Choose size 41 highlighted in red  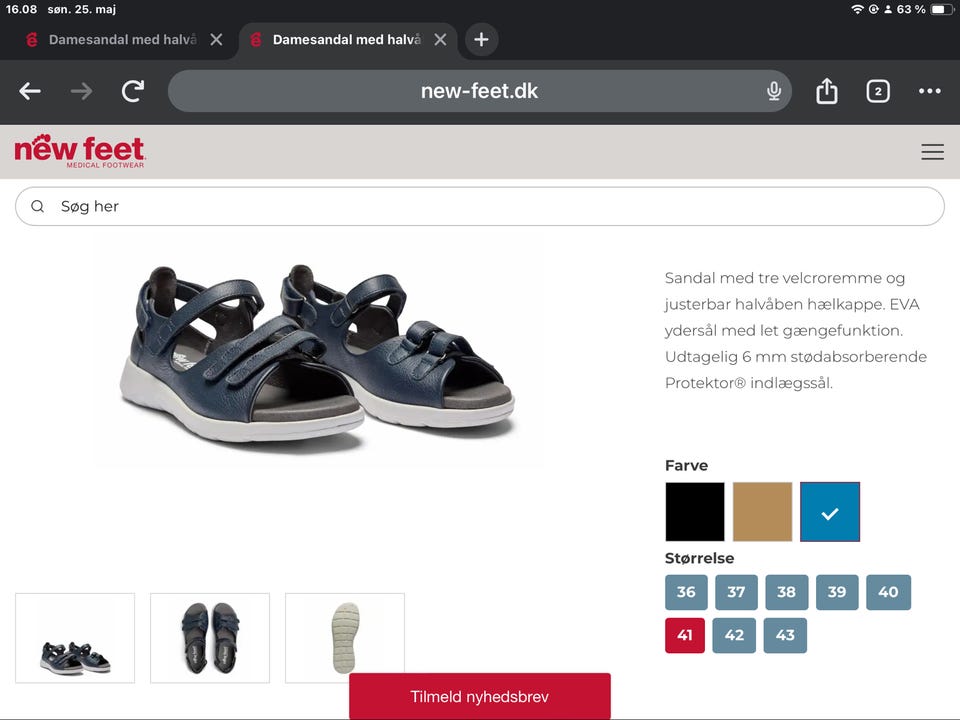click(684, 635)
